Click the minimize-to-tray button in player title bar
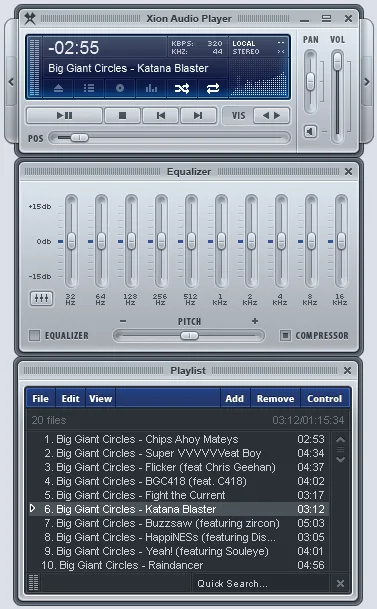This screenshot has width=377, height=609. pyautogui.click(x=305, y=19)
